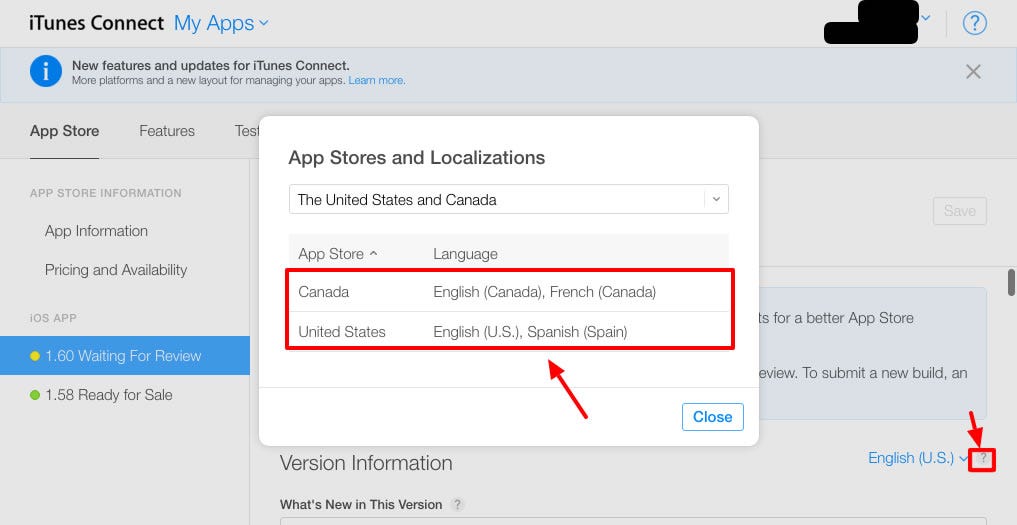Close the App Stores and Localizations dialog
Viewport: 1017px width, 525px height.
[x=712, y=417]
